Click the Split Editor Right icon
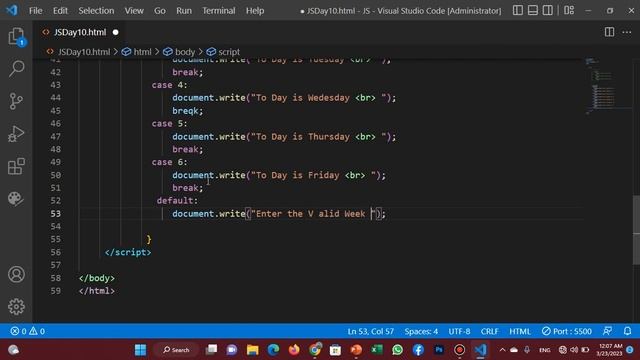Viewport: 640px width, 360px height. (x=609, y=32)
